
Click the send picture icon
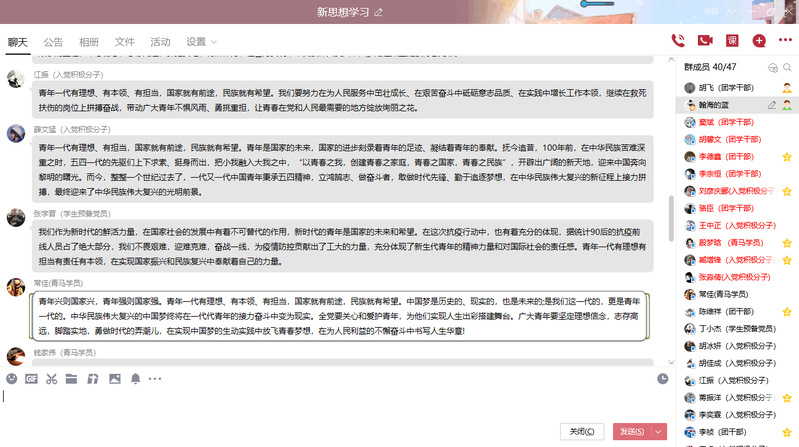click(113, 379)
